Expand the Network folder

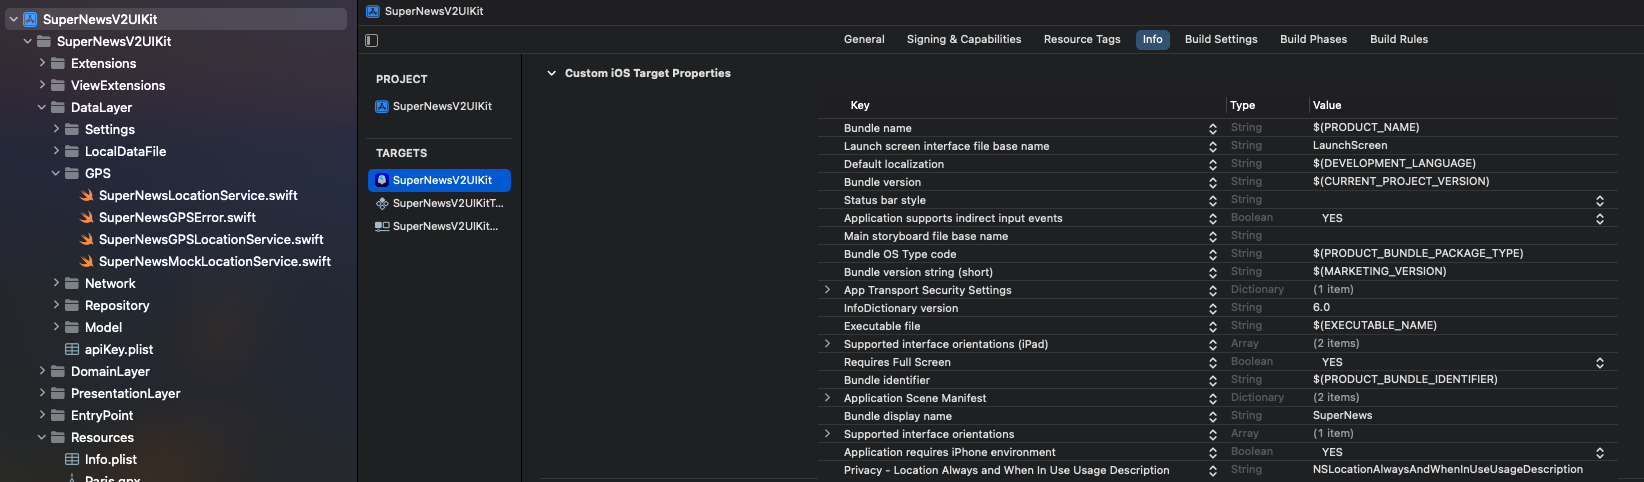[x=56, y=283]
